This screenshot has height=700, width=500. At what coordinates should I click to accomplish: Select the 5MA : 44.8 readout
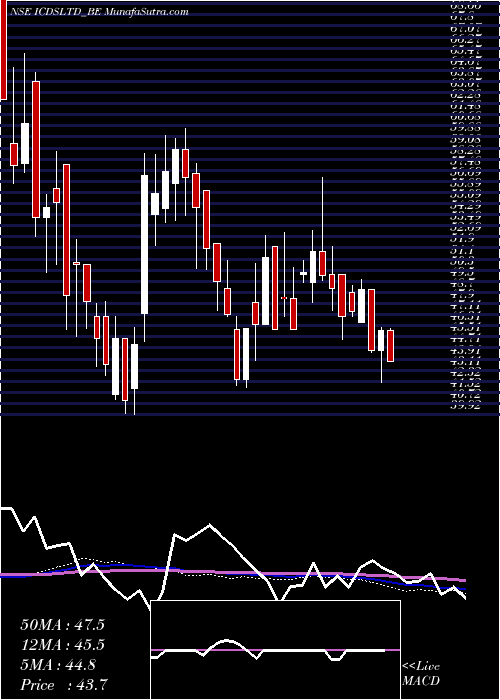click(x=58, y=665)
